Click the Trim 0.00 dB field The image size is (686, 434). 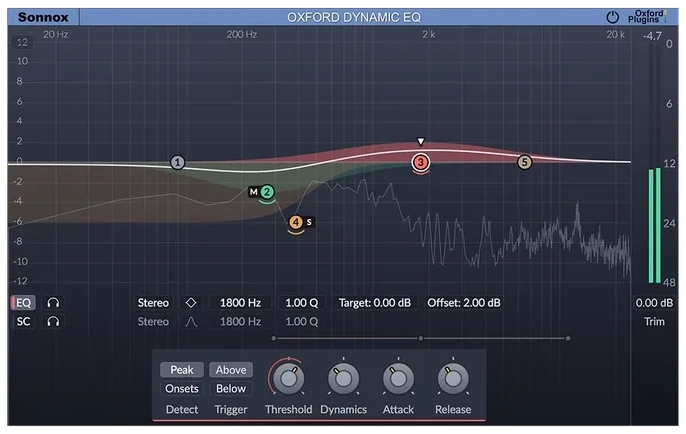coord(654,303)
